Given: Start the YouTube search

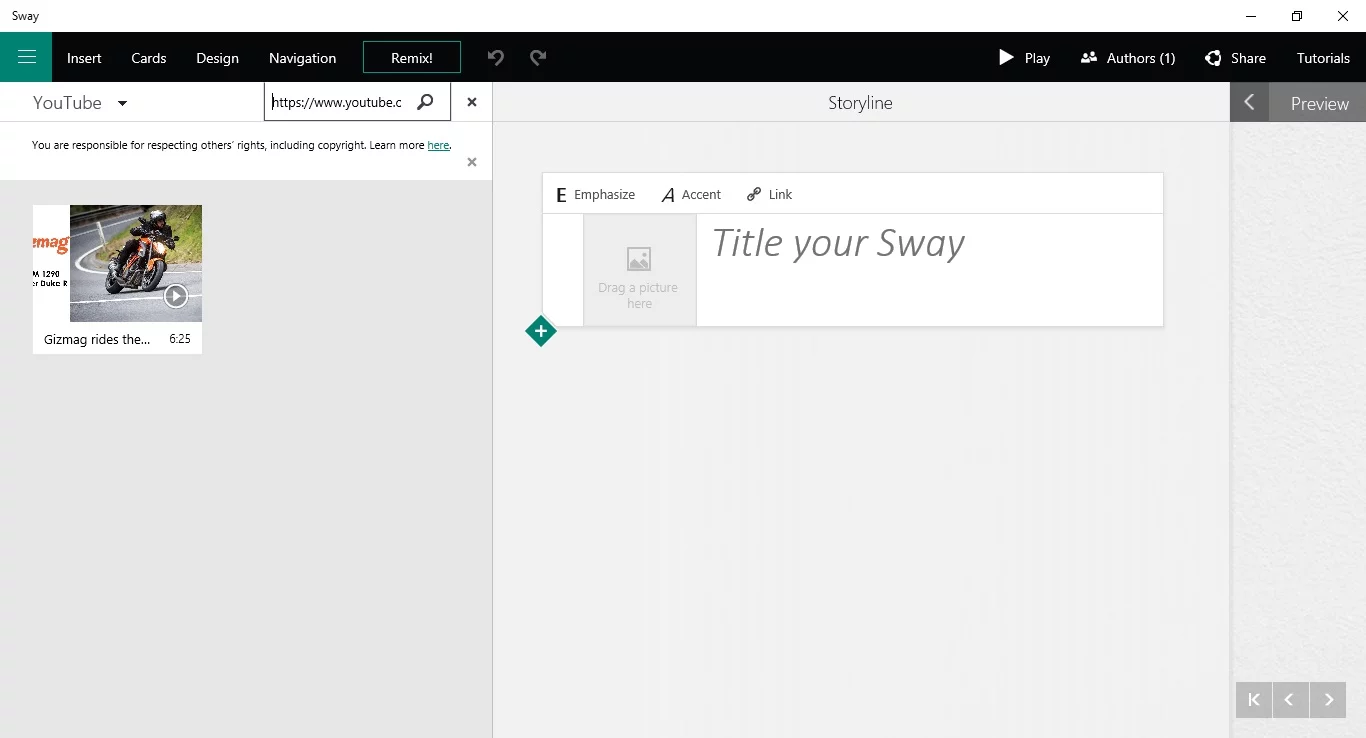Looking at the screenshot, I should coord(425,101).
